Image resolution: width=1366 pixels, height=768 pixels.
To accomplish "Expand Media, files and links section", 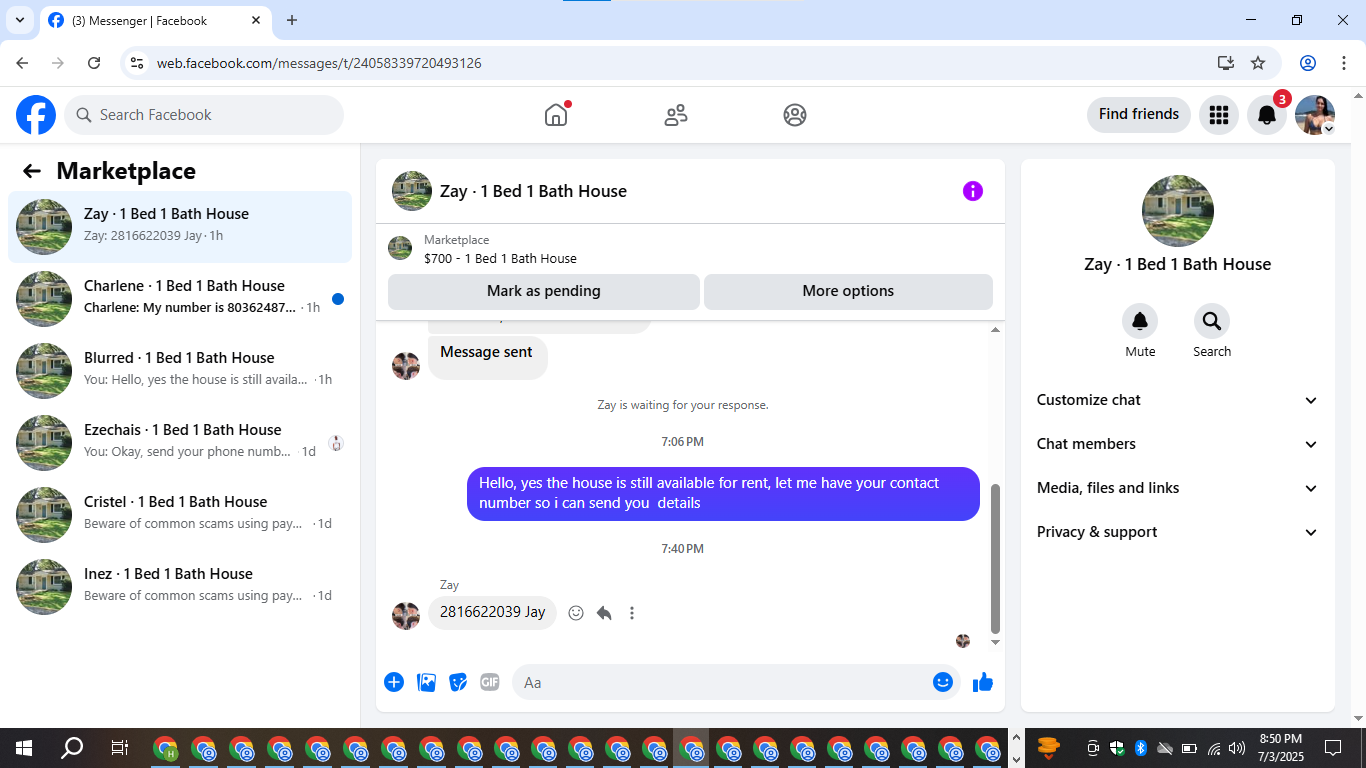I will pyautogui.click(x=1178, y=488).
